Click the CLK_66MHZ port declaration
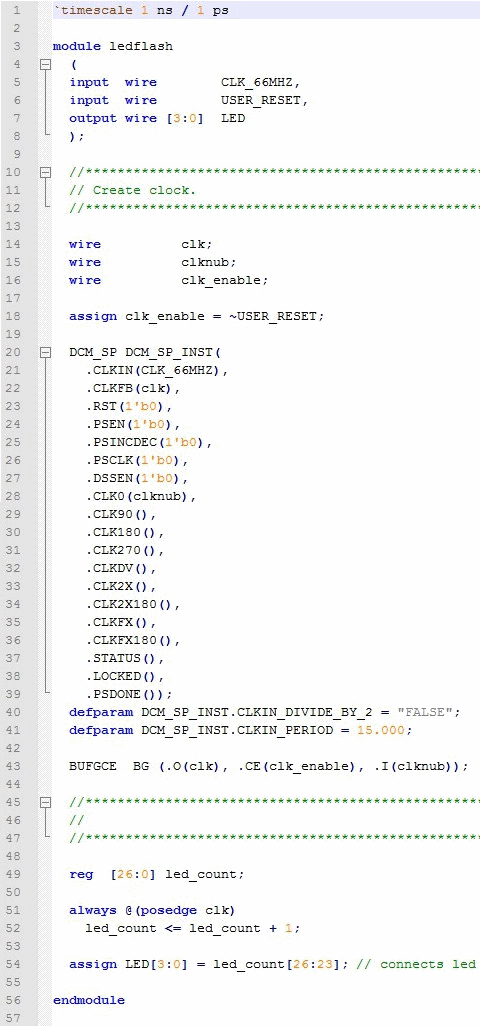Viewport: 480px width, 1026px height. tap(260, 82)
